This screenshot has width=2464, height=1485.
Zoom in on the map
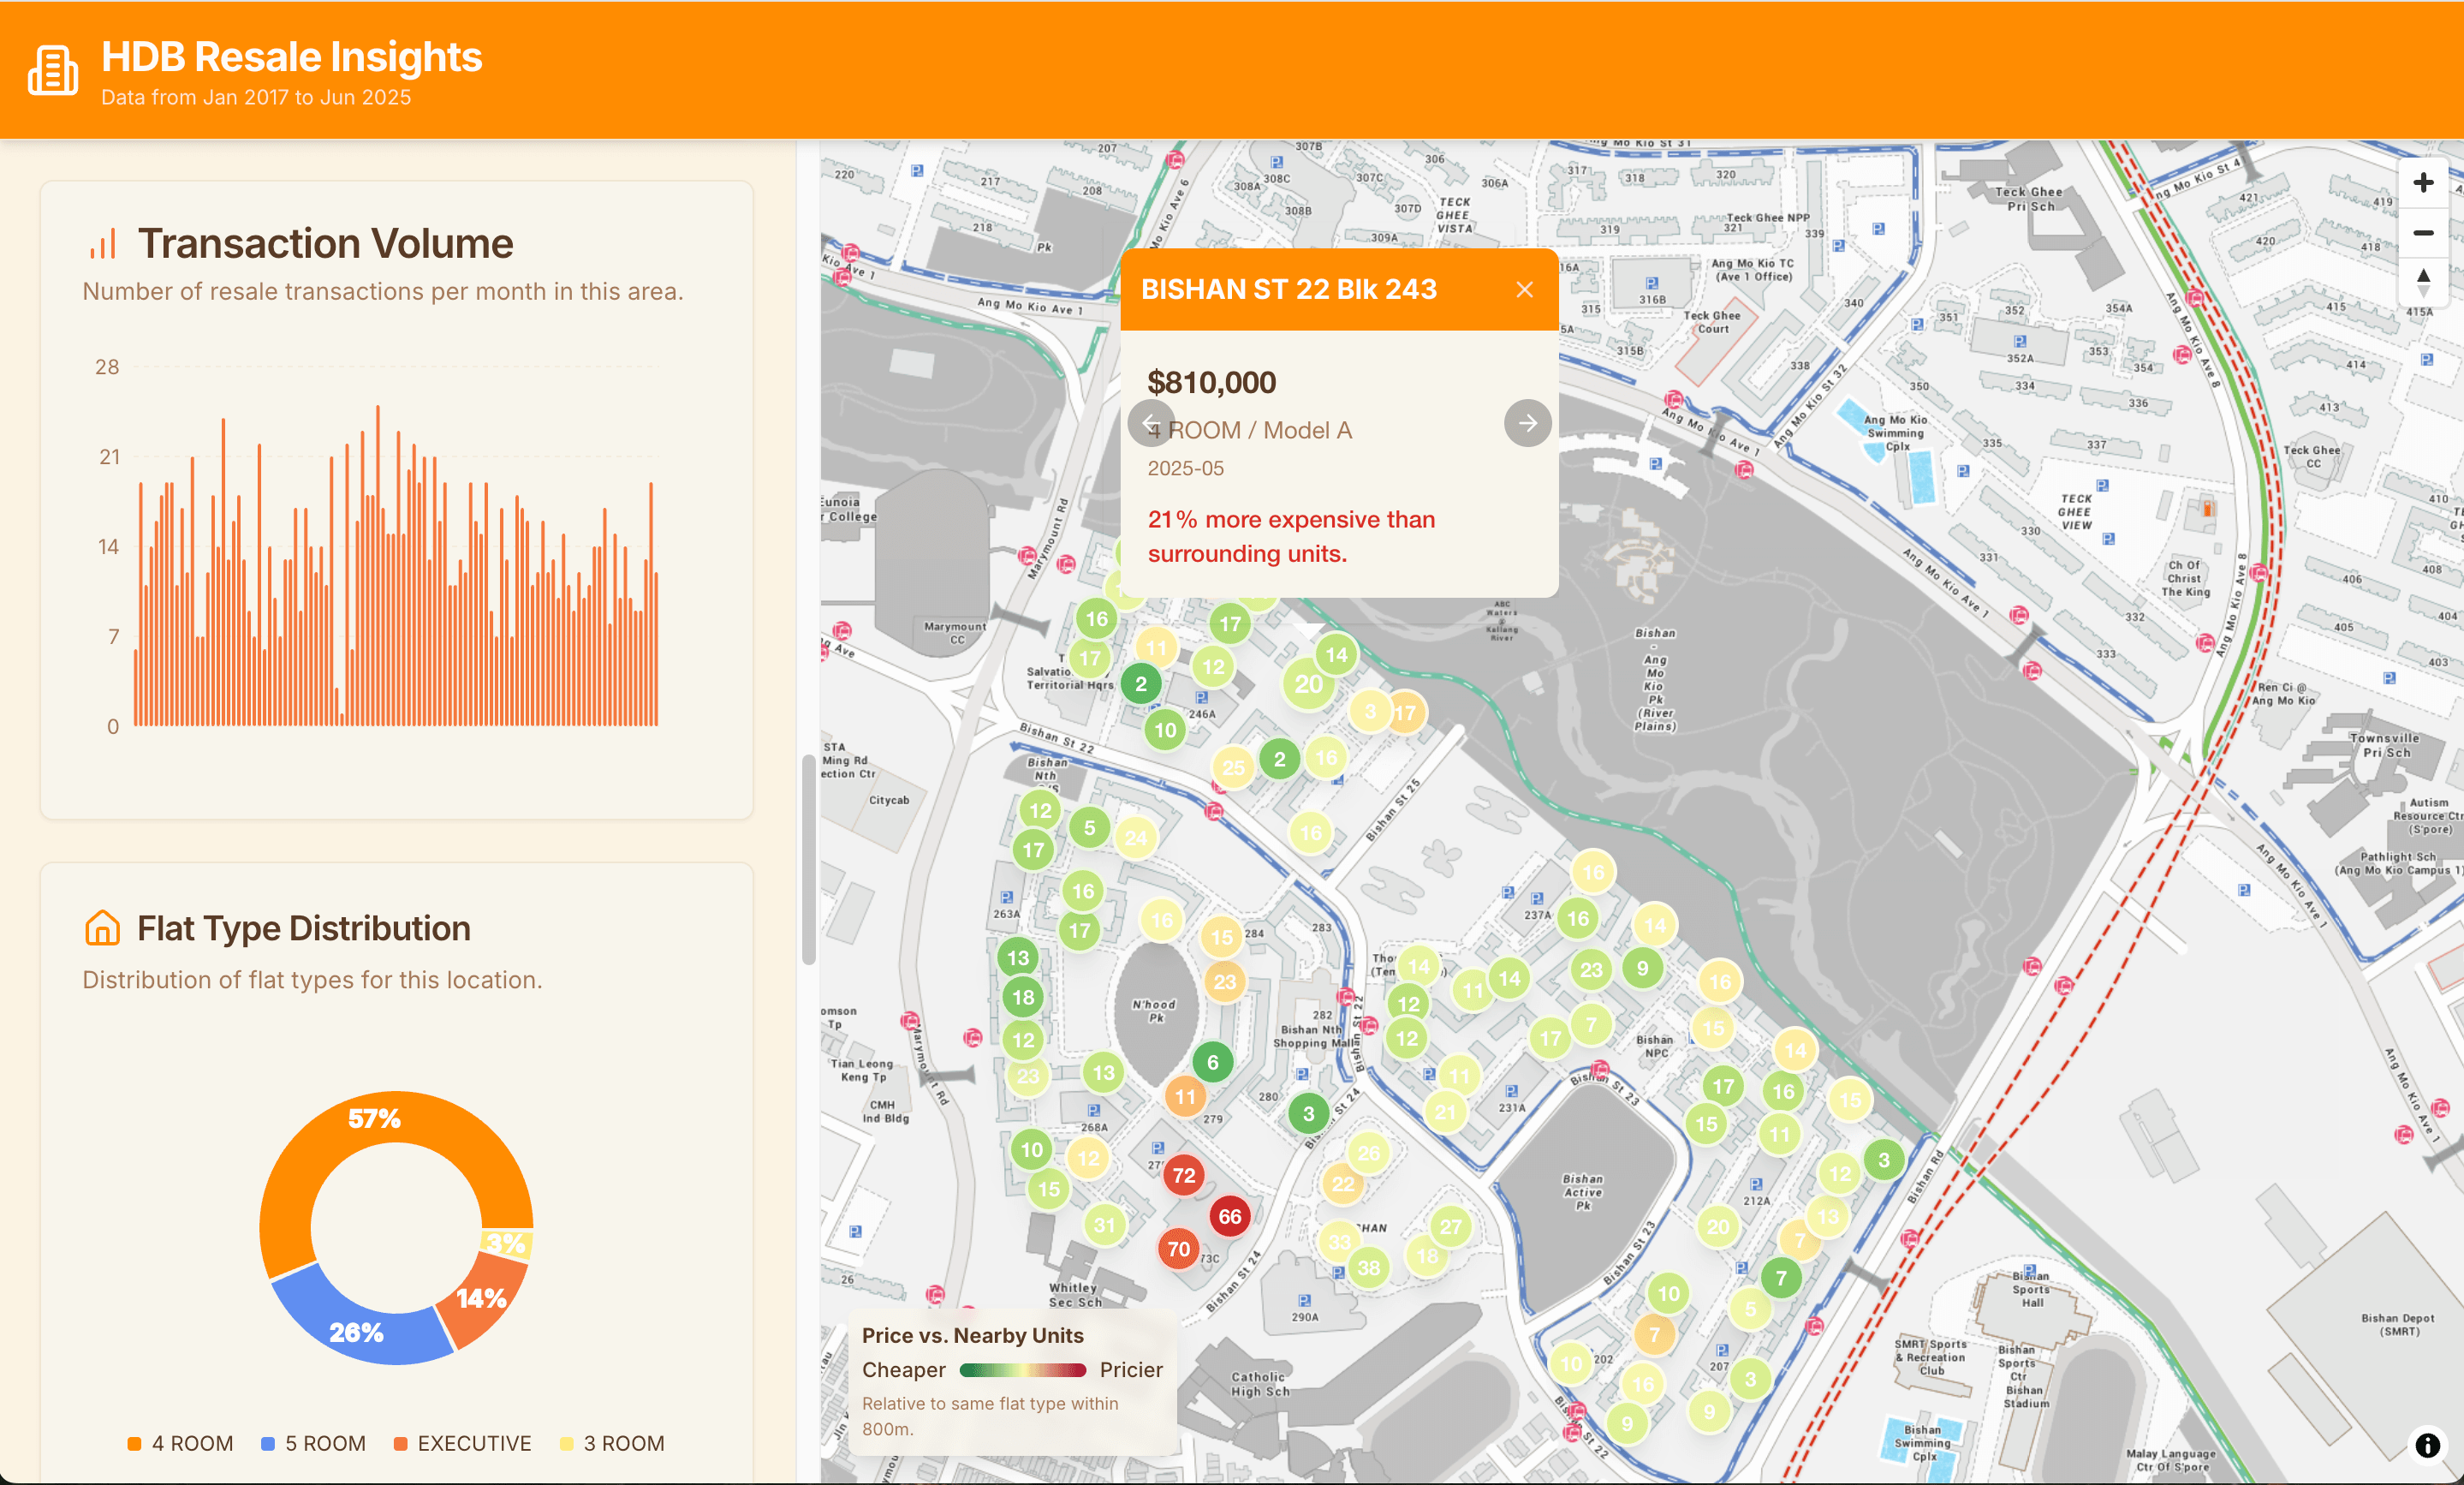coord(2424,182)
